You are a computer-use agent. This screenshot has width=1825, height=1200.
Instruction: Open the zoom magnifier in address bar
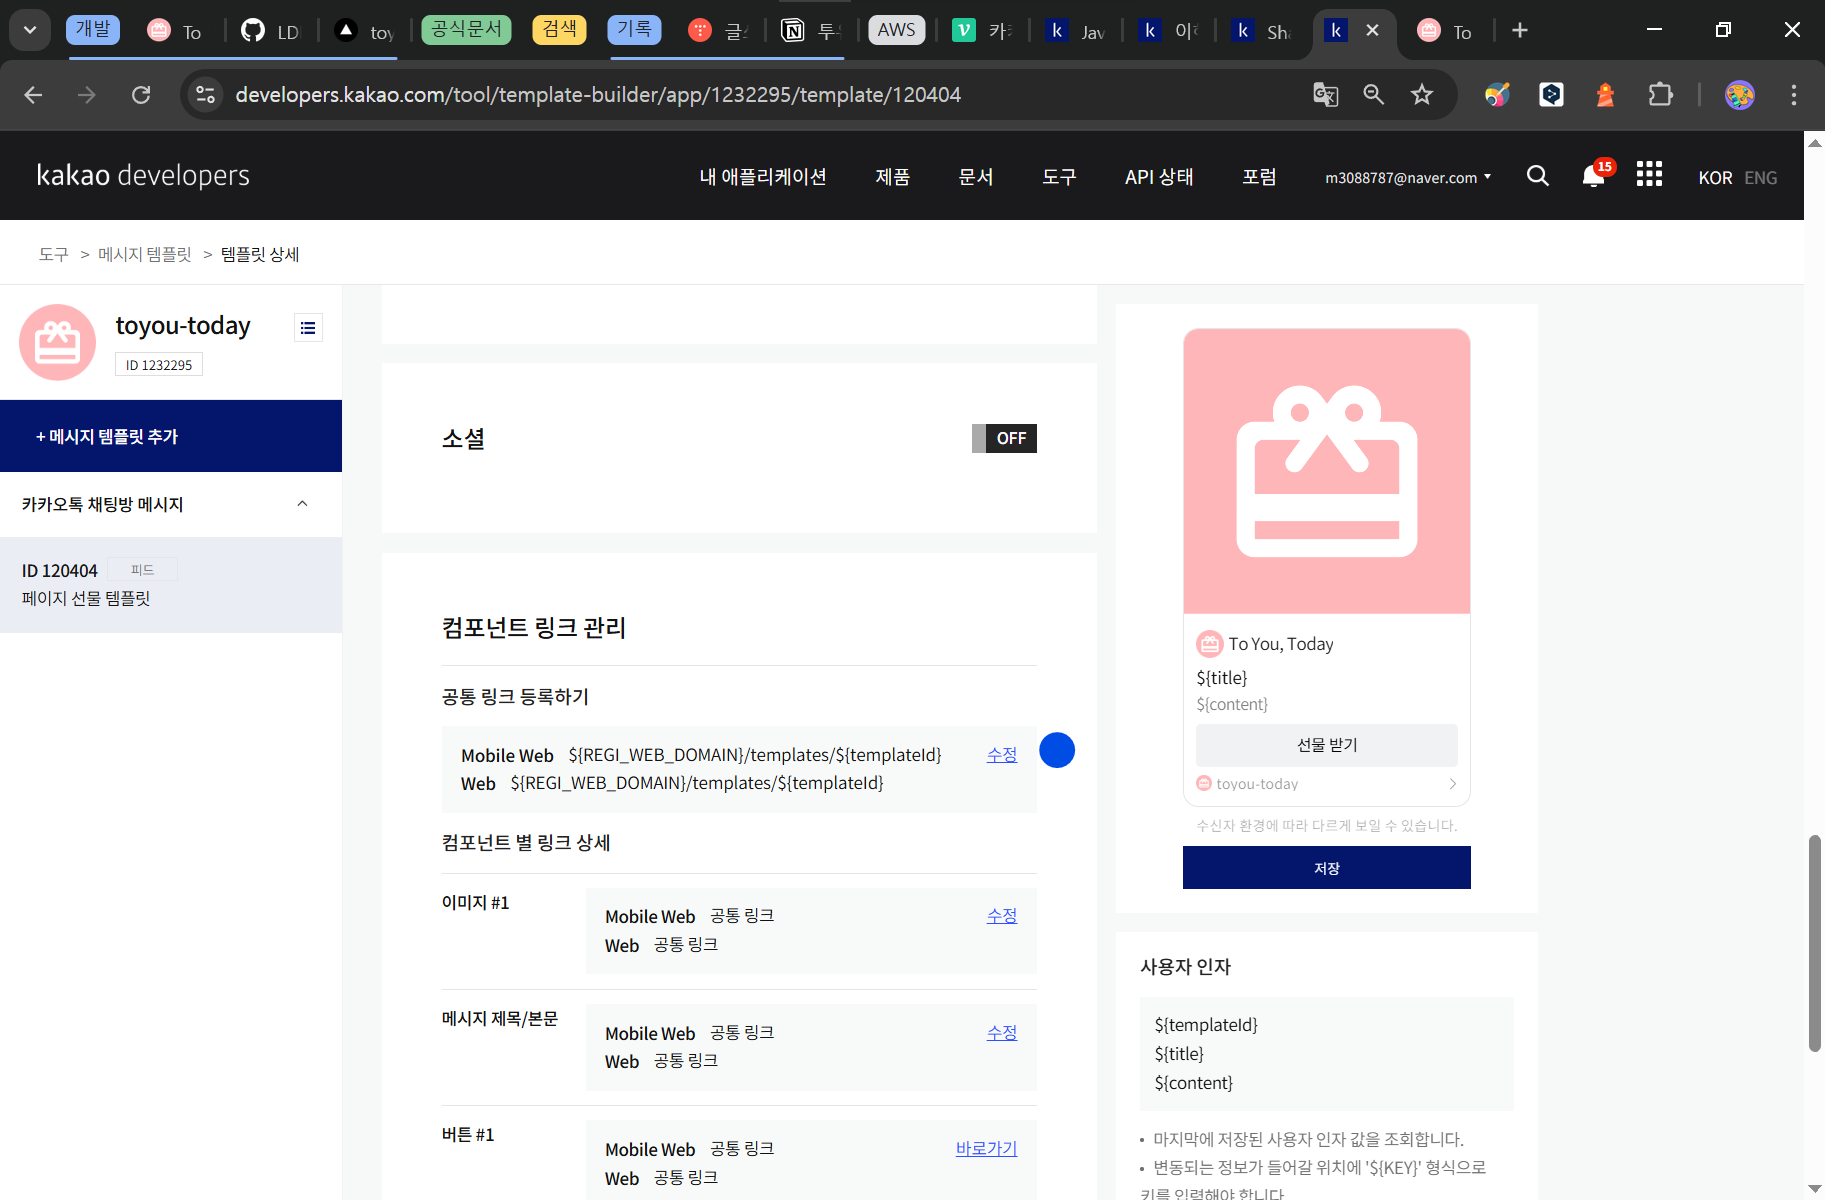point(1374,95)
